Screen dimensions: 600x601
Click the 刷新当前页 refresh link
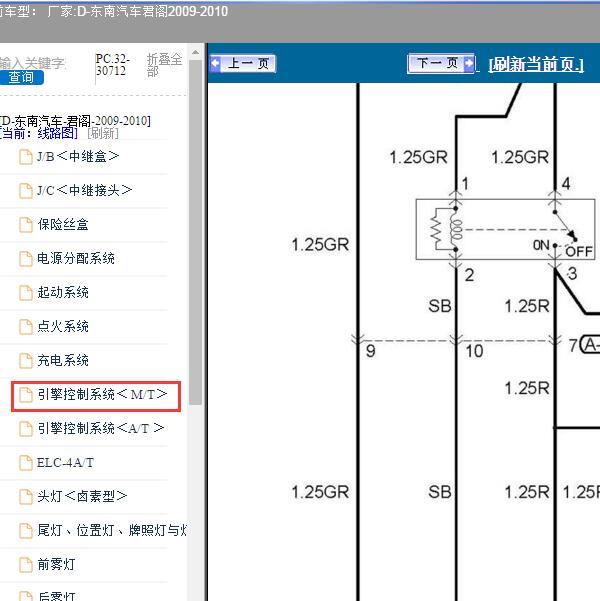[536, 64]
